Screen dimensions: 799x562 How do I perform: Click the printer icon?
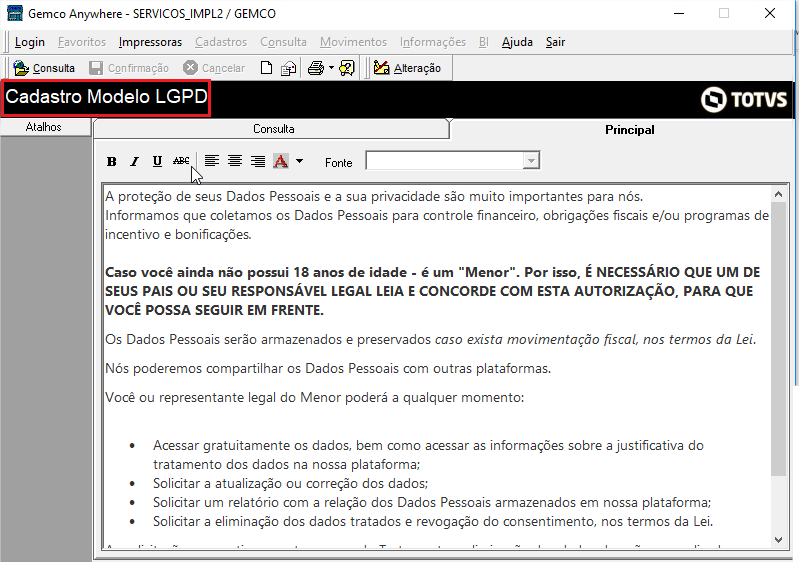click(x=316, y=68)
